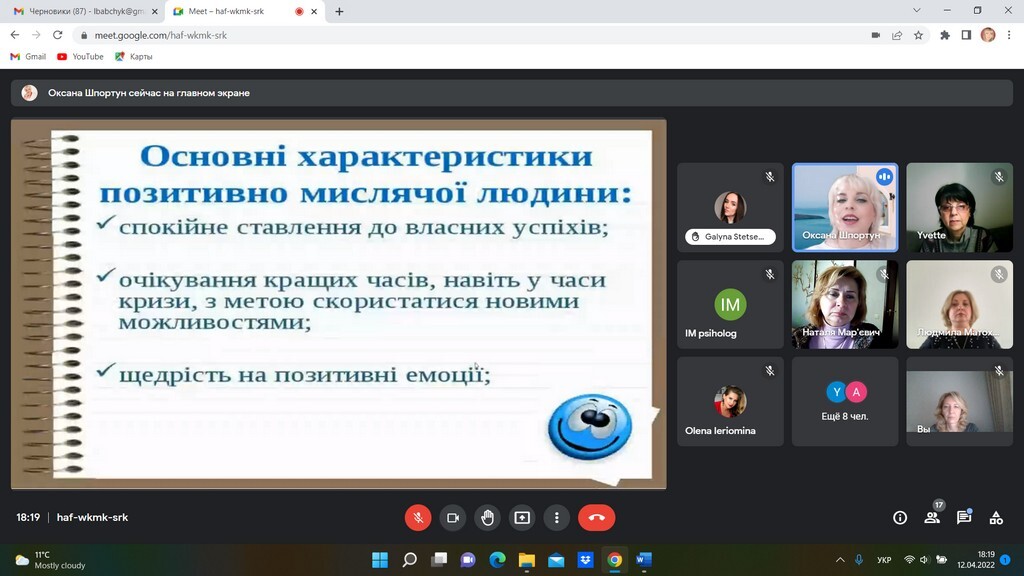The width and height of the screenshot is (1024, 576).
Task: Click the shared presentation slide
Action: [x=338, y=303]
